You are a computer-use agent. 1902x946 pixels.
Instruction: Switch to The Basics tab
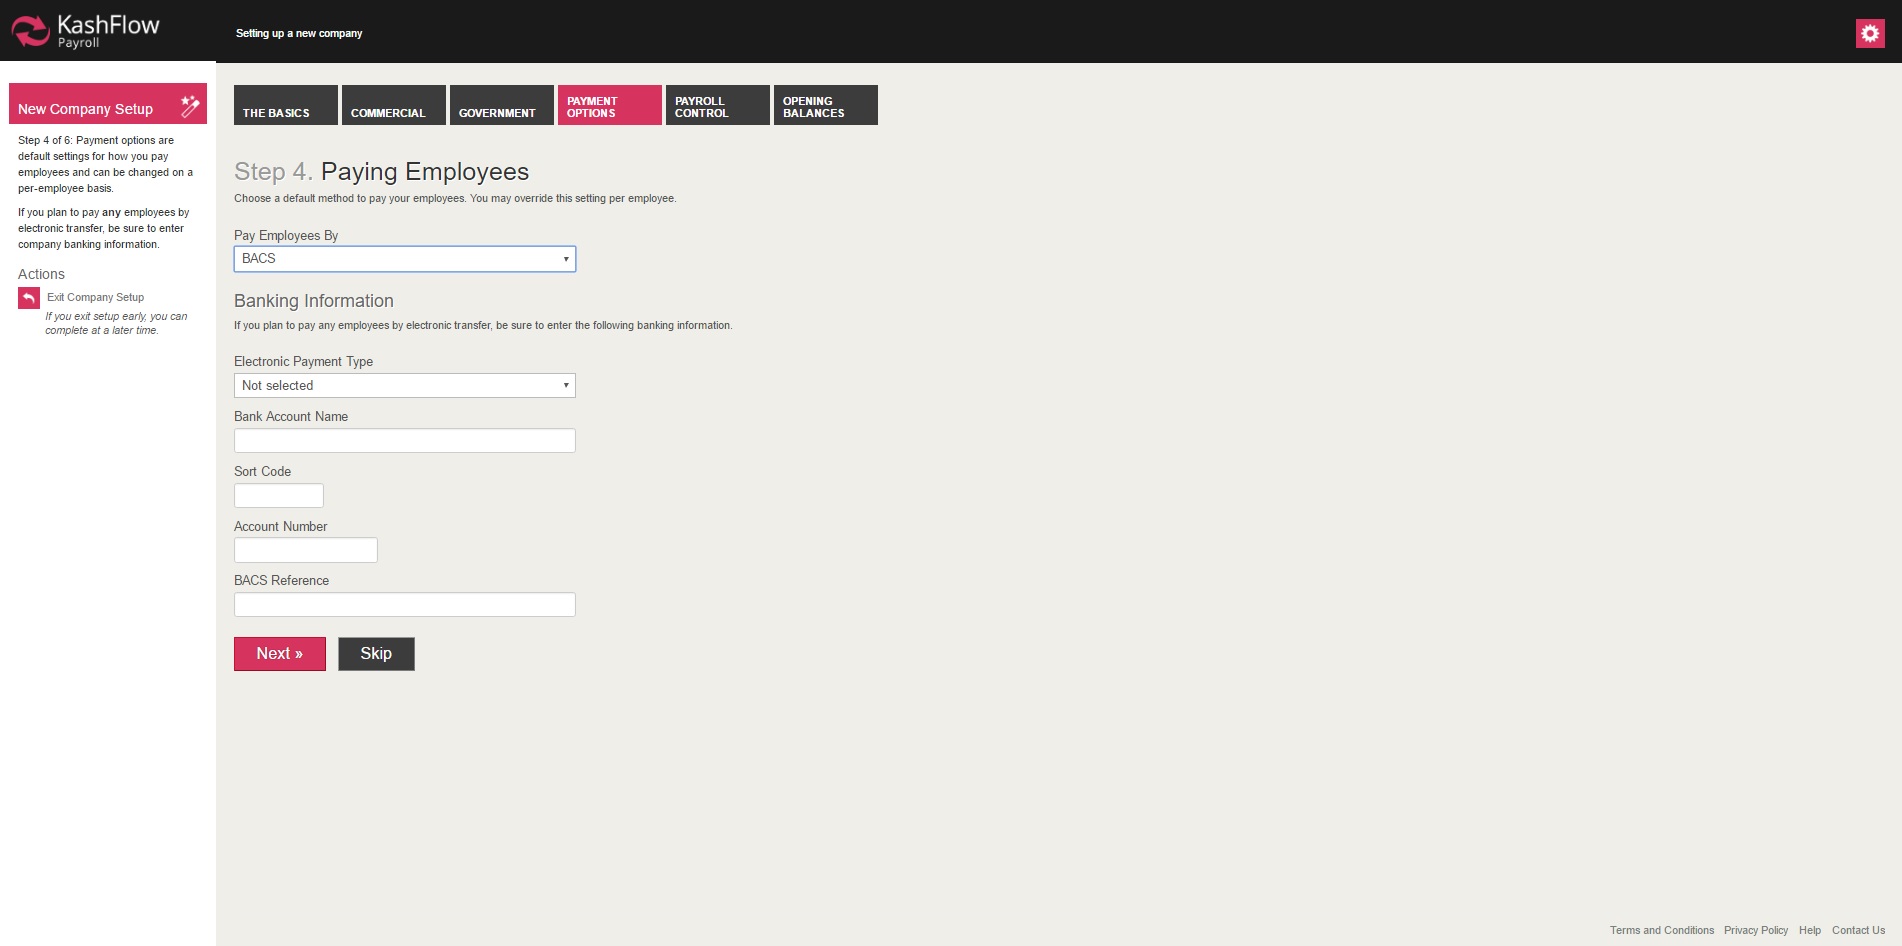click(285, 106)
